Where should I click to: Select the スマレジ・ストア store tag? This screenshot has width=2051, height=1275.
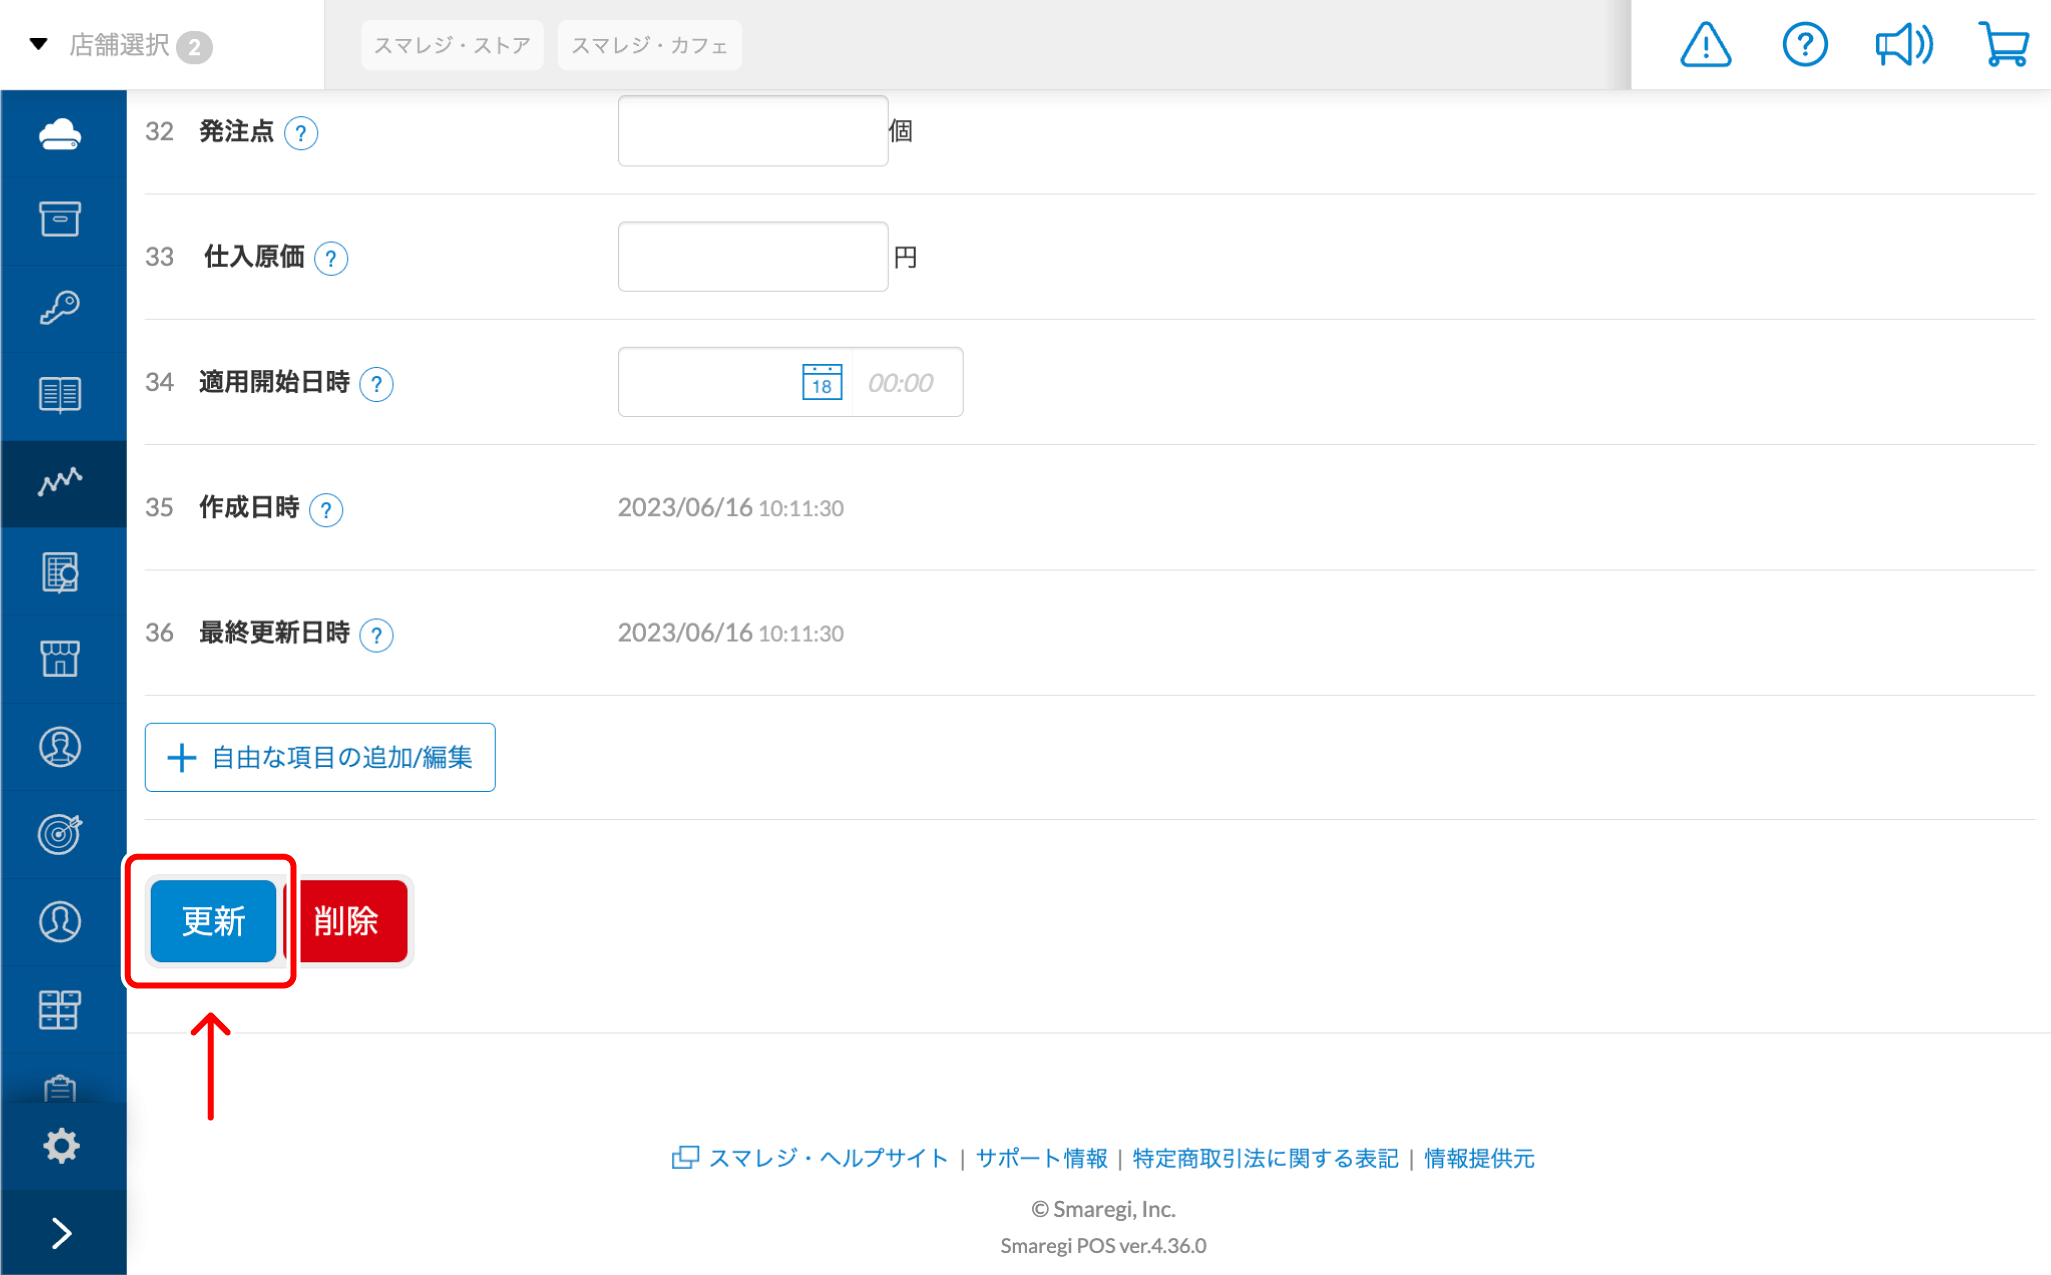coord(452,45)
